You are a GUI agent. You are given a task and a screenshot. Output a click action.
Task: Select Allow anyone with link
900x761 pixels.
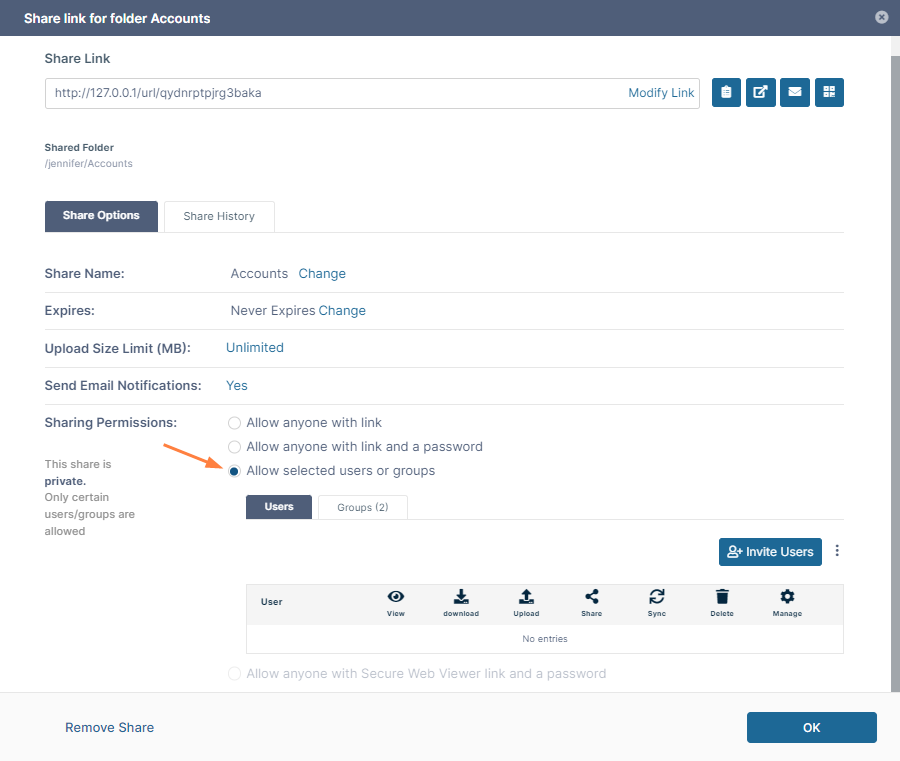(x=235, y=423)
